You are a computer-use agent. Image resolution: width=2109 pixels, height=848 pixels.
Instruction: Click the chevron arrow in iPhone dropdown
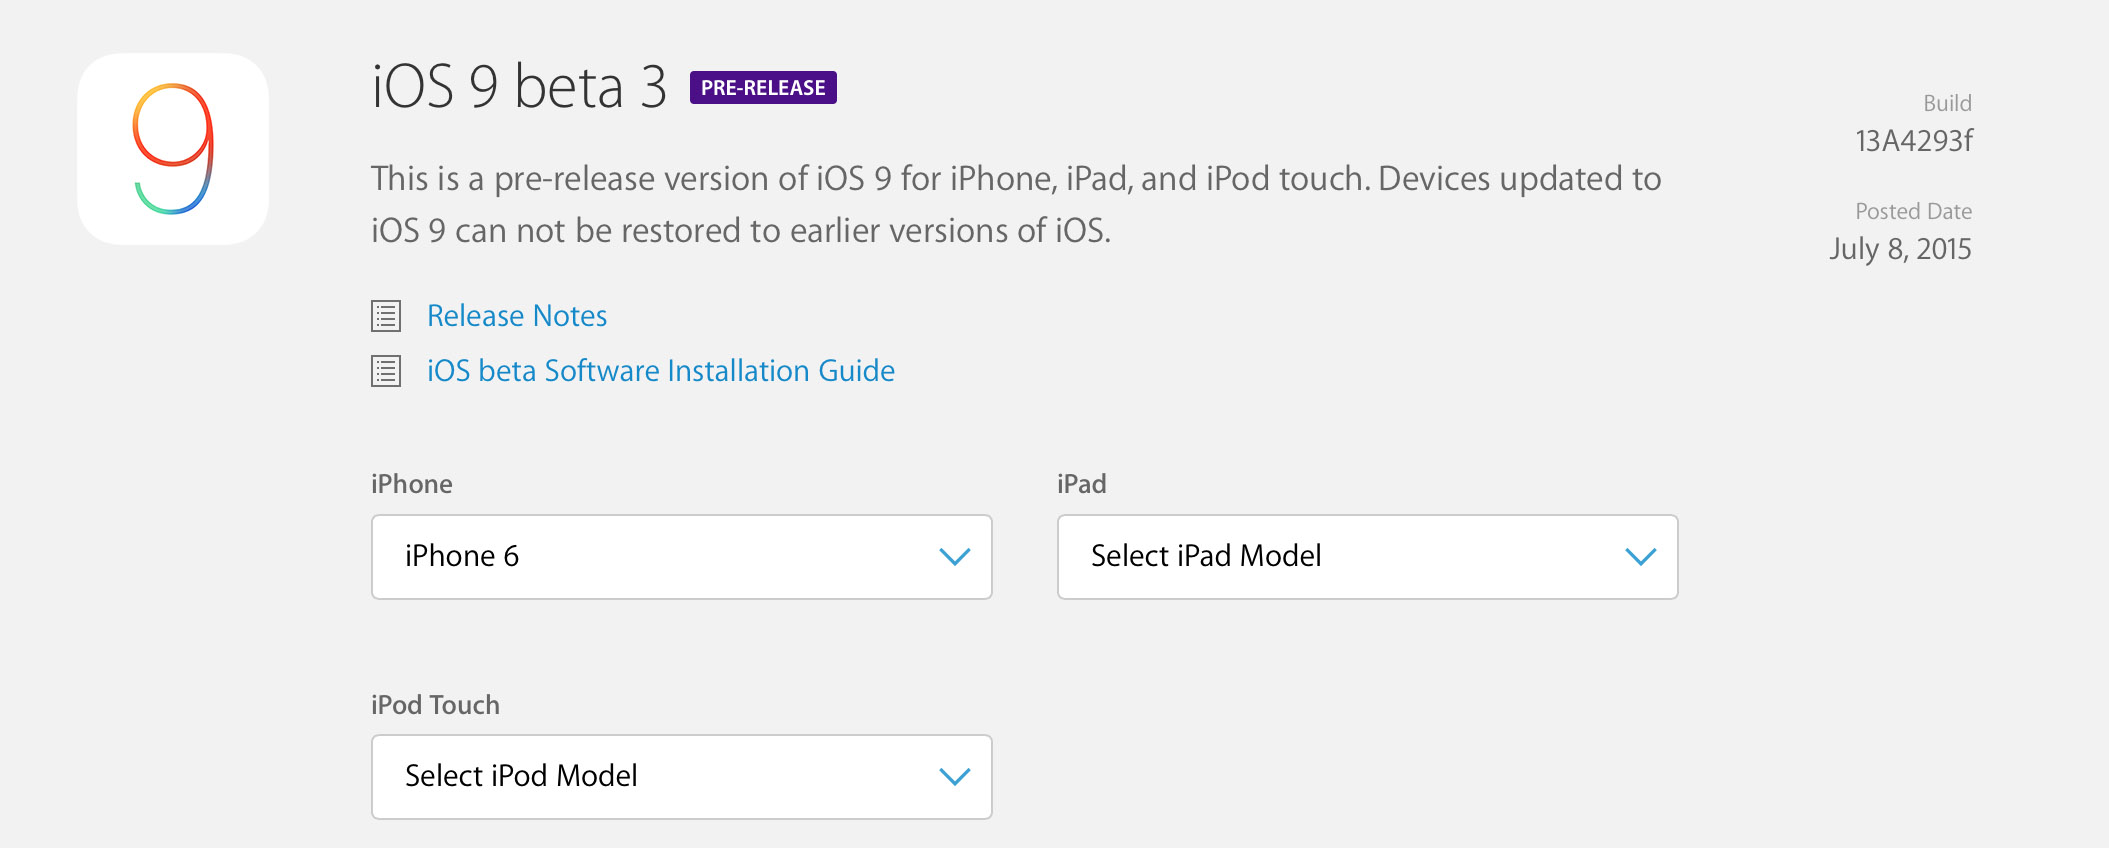(x=955, y=557)
